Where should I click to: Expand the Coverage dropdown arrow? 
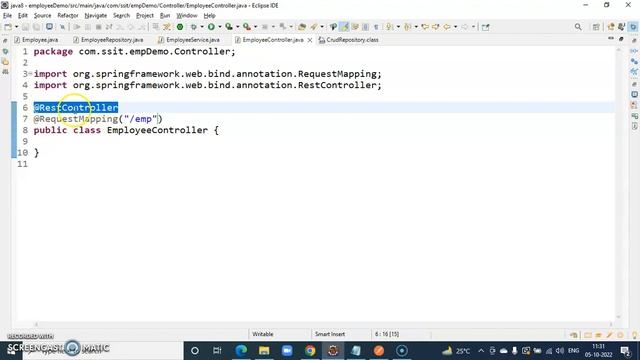pos(238,27)
